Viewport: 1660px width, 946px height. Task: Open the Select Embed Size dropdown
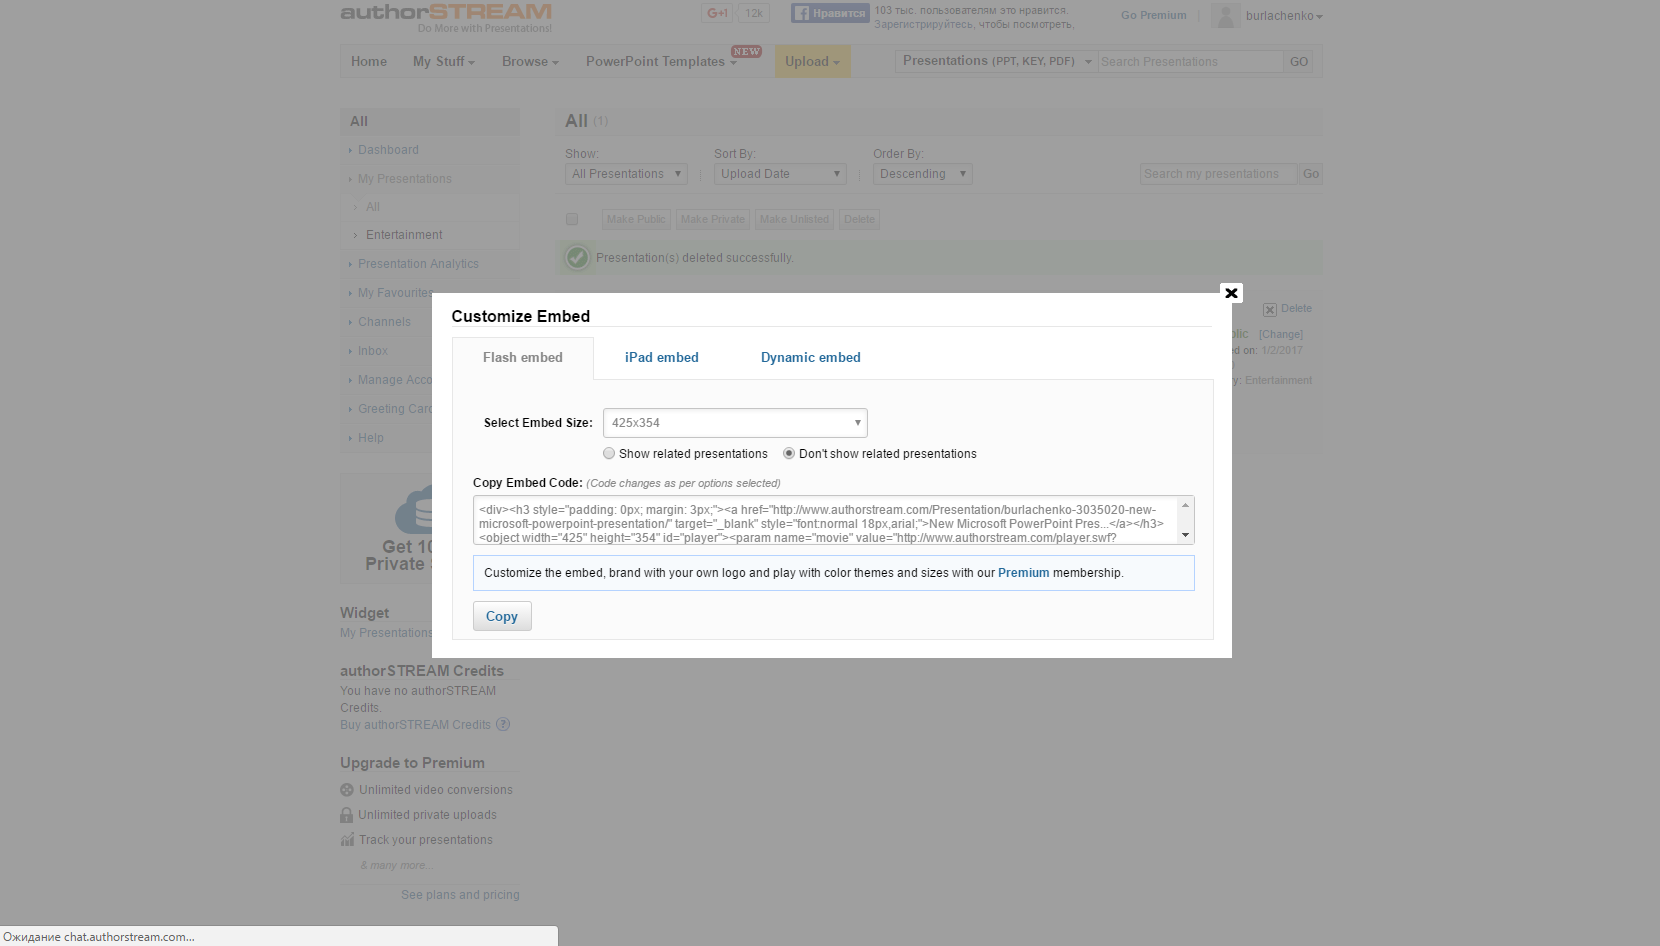click(735, 423)
